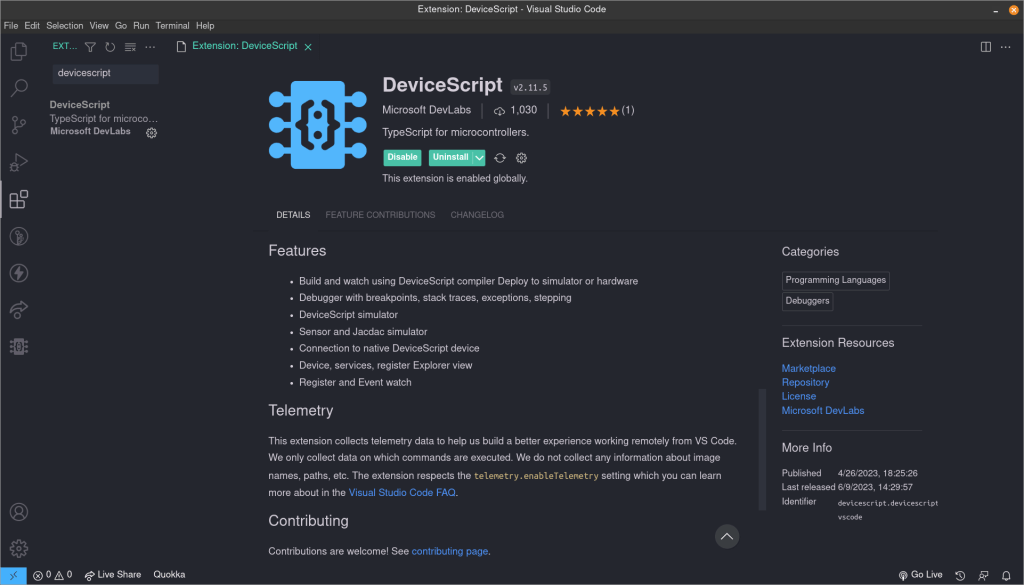1024x585 pixels.
Task: Click the sync icon next to Uninstall
Action: (500, 158)
